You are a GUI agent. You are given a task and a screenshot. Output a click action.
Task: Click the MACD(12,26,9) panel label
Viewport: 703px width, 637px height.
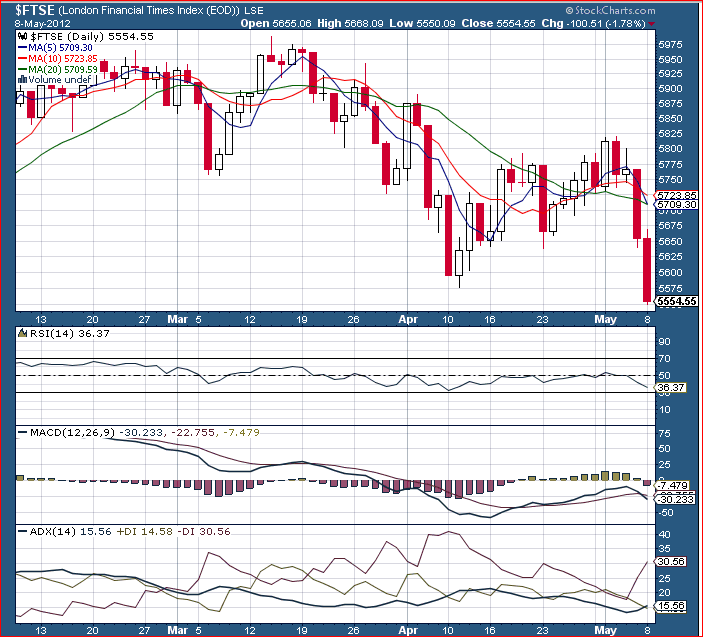click(x=72, y=433)
